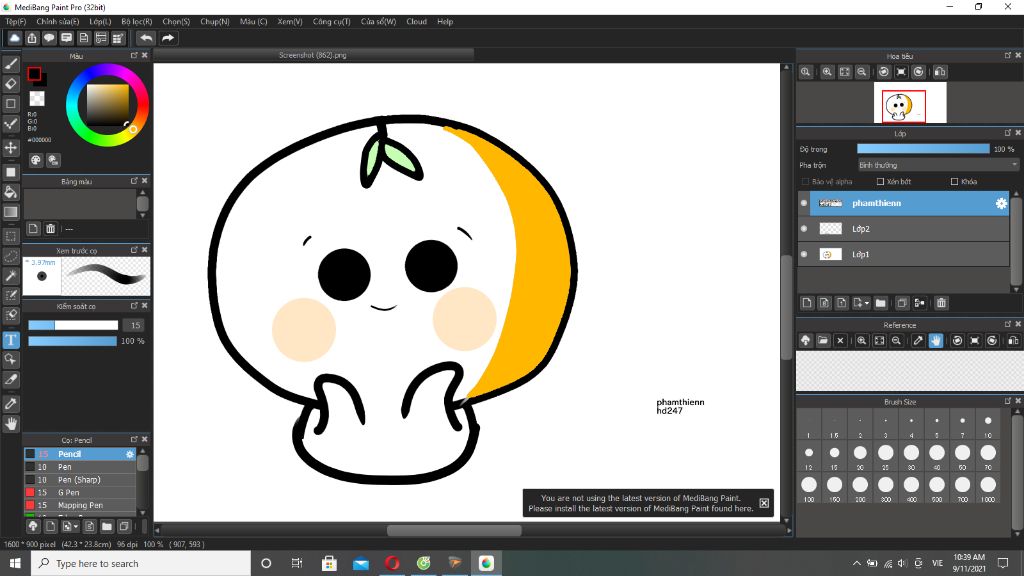Hide the Lớp1 layer
Viewport: 1024px width, 576px height.
tap(804, 254)
